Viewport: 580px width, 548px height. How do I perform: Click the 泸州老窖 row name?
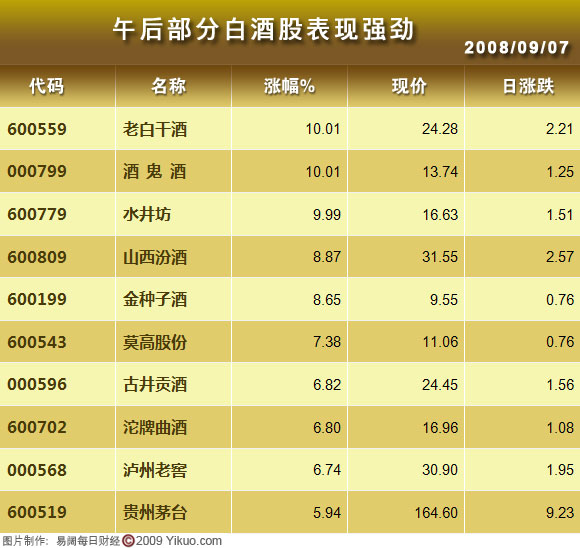(155, 470)
